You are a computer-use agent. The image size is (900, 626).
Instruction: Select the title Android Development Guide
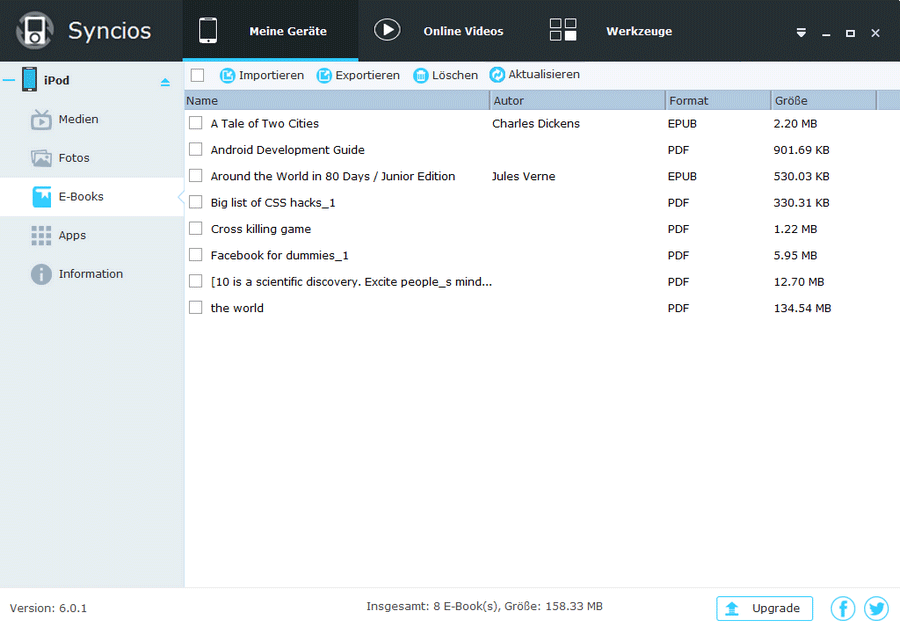point(288,150)
